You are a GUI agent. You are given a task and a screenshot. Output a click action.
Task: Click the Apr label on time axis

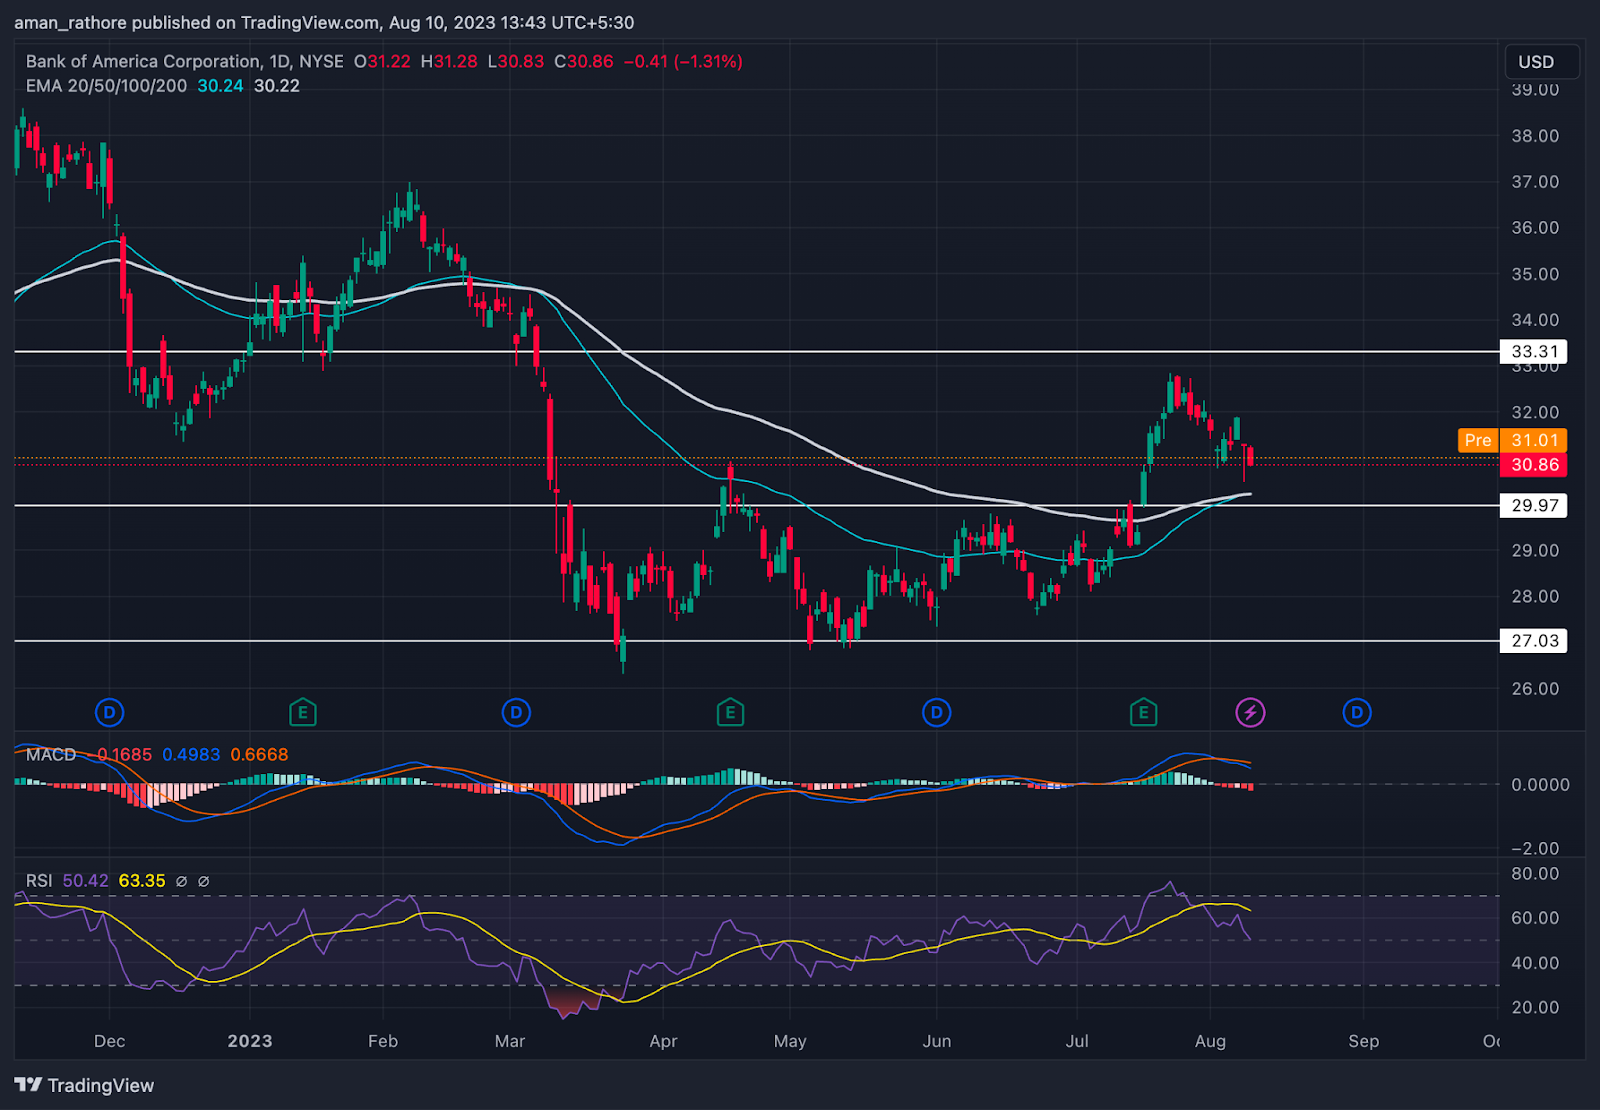[x=663, y=1041]
